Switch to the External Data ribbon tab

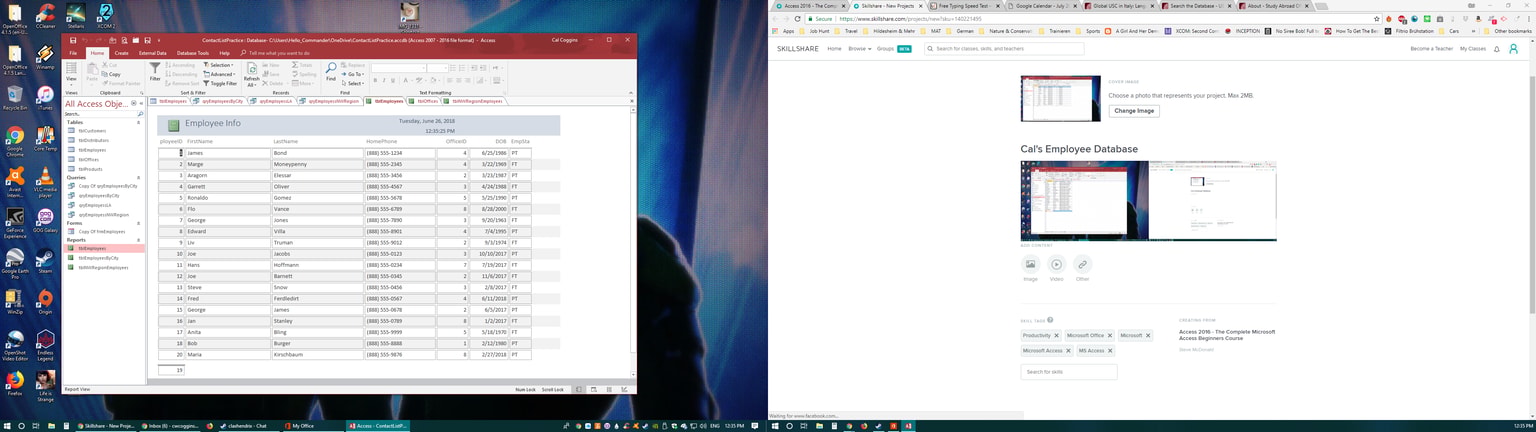[153, 53]
